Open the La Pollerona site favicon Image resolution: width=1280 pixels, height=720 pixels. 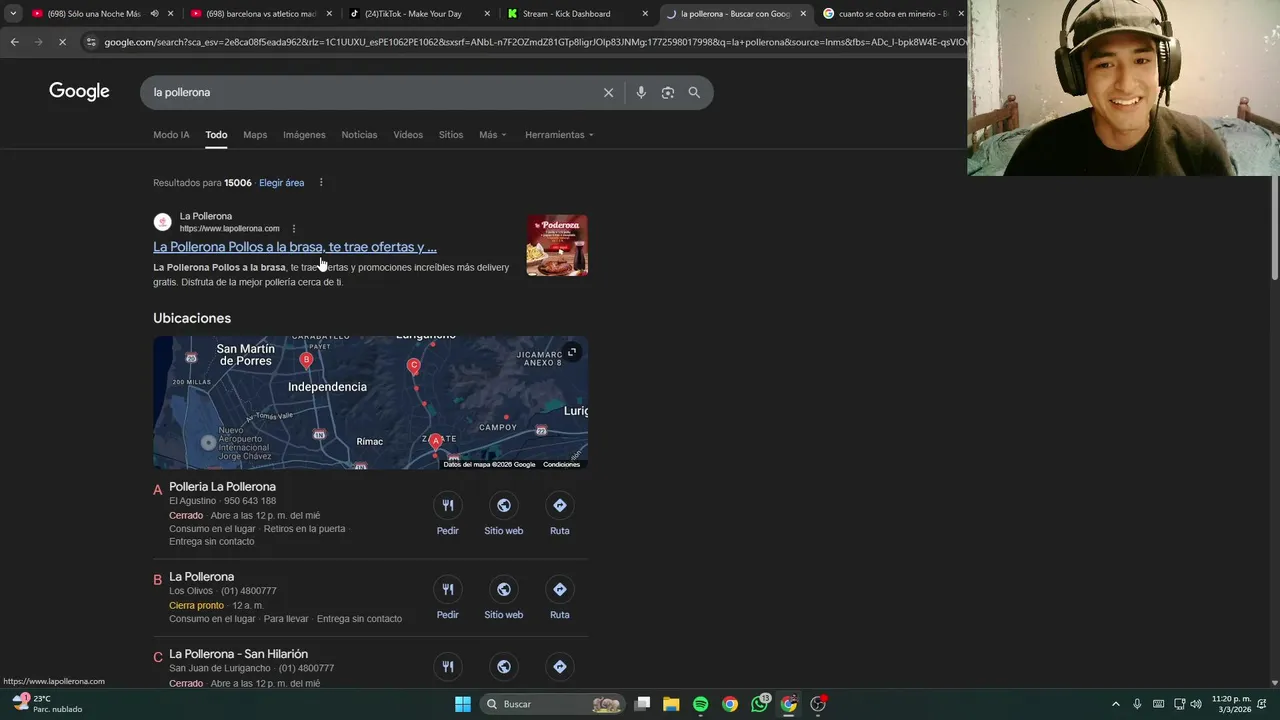[x=162, y=222]
